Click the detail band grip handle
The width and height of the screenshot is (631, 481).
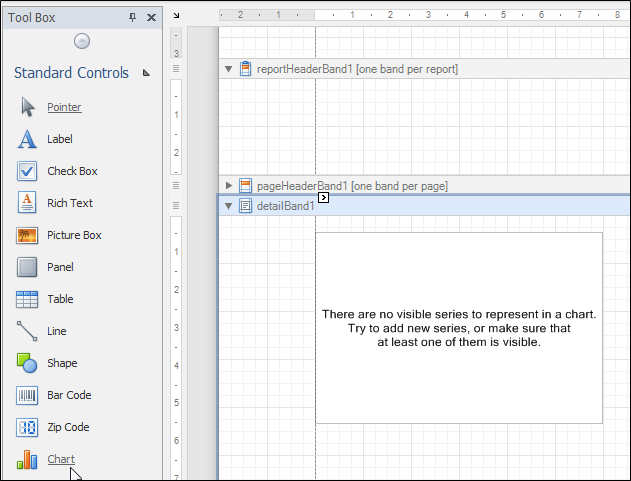click(176, 206)
